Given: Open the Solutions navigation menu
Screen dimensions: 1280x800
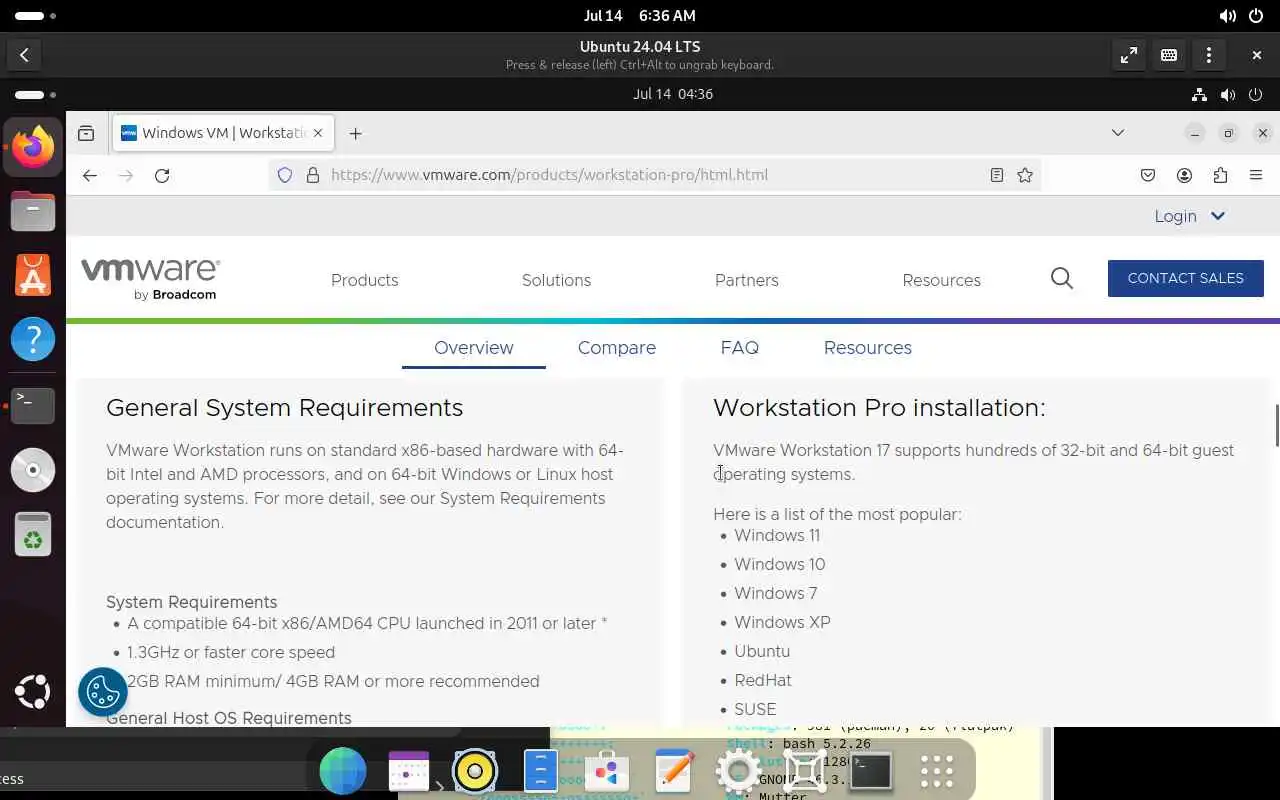Looking at the screenshot, I should pyautogui.click(x=556, y=280).
